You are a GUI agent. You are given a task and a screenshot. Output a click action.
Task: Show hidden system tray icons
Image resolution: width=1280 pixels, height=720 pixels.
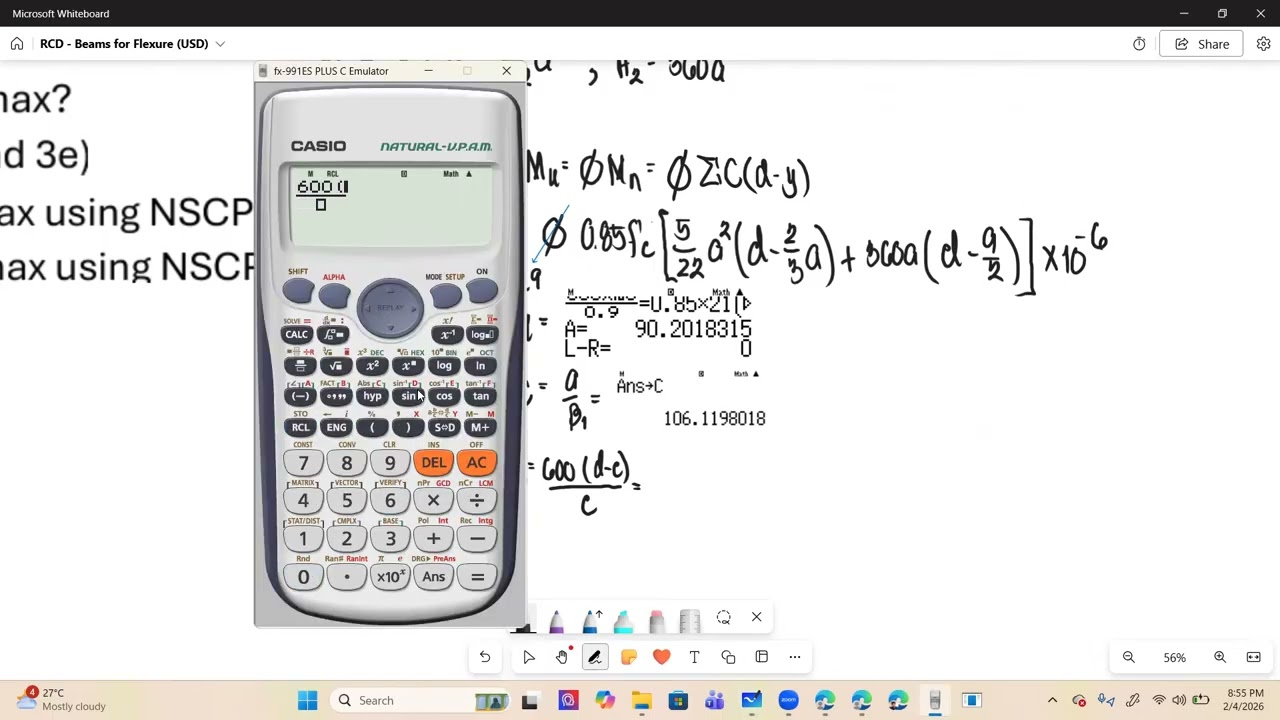coord(1052,700)
